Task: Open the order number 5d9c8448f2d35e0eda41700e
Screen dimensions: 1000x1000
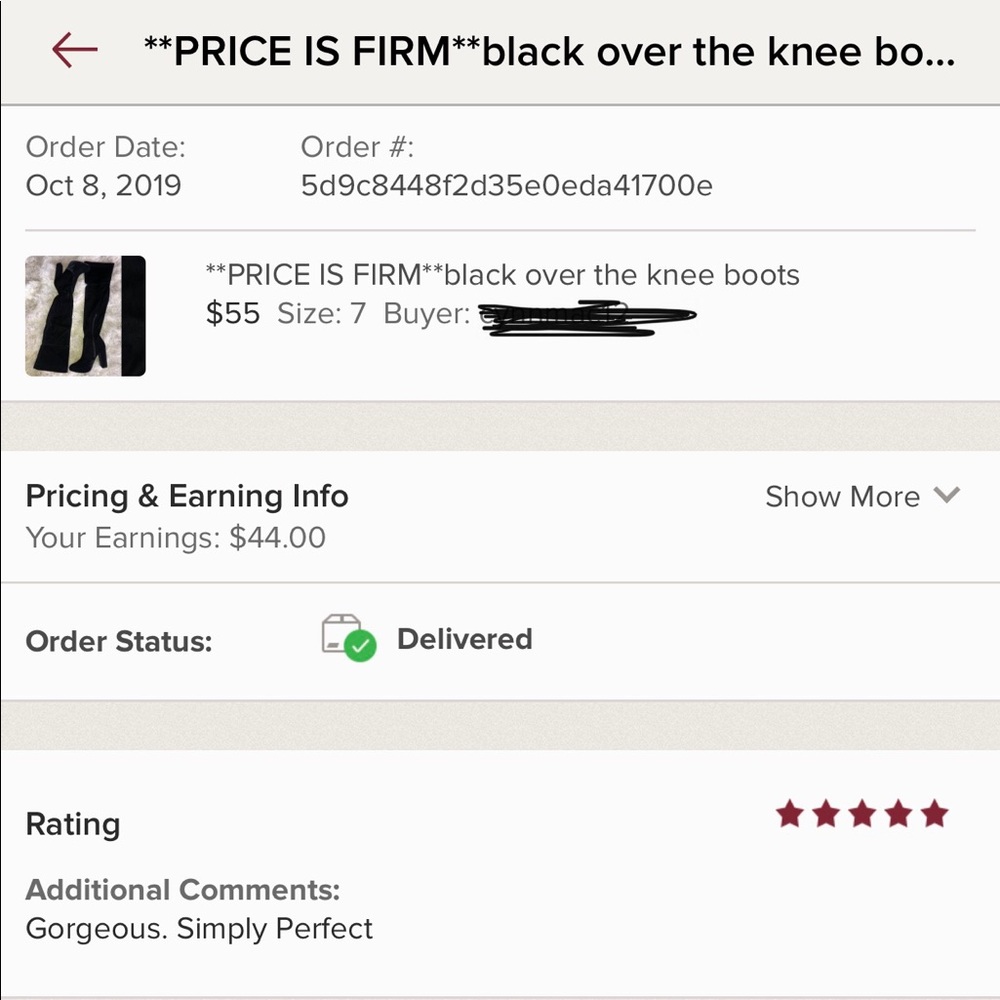Action: pos(505,185)
